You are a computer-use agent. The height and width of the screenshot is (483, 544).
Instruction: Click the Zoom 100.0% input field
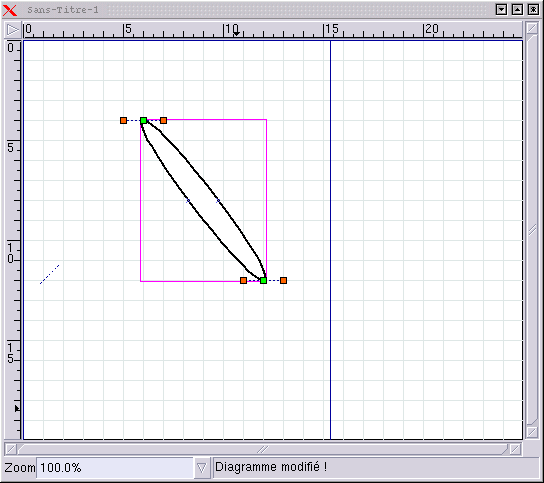[x=115, y=468]
